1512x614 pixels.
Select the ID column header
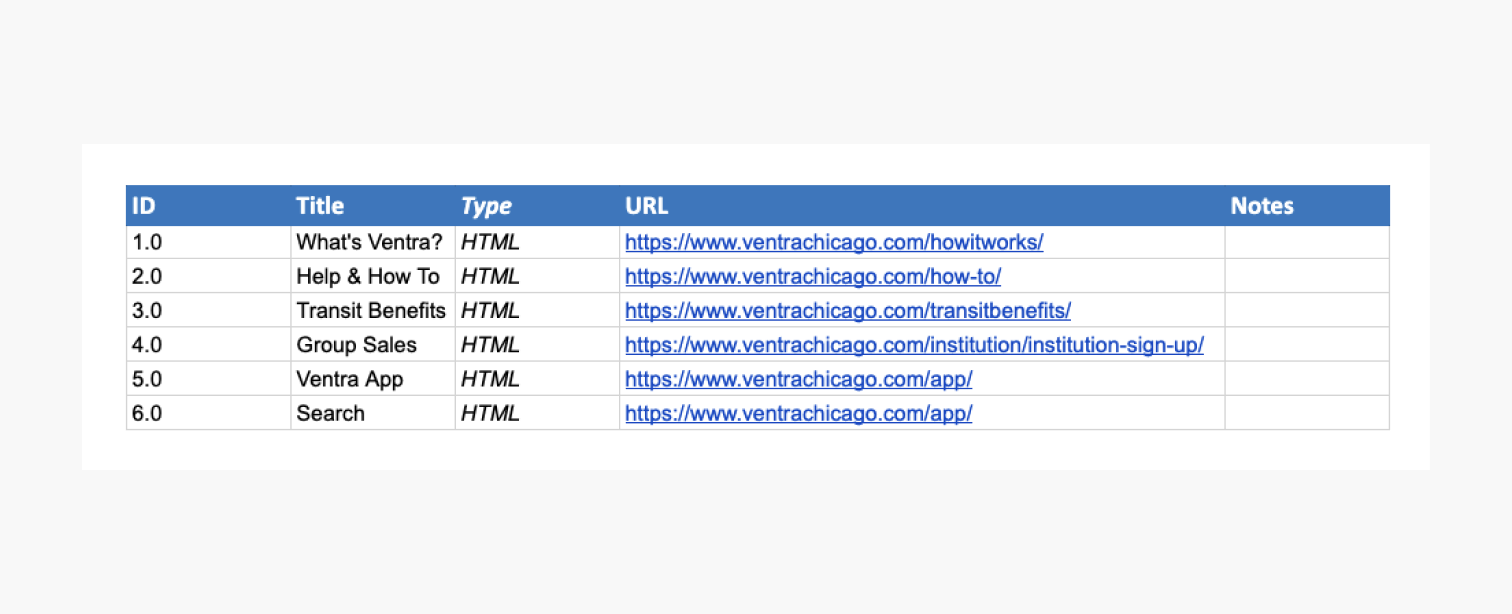[x=208, y=206]
